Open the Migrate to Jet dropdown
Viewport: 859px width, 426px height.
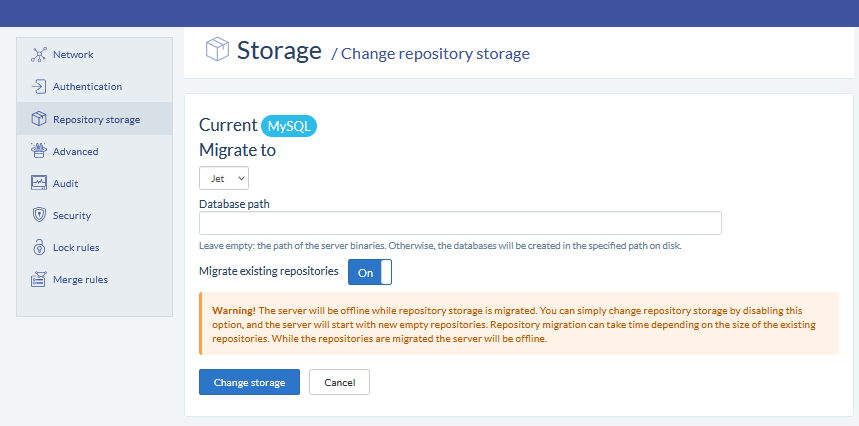tap(224, 178)
